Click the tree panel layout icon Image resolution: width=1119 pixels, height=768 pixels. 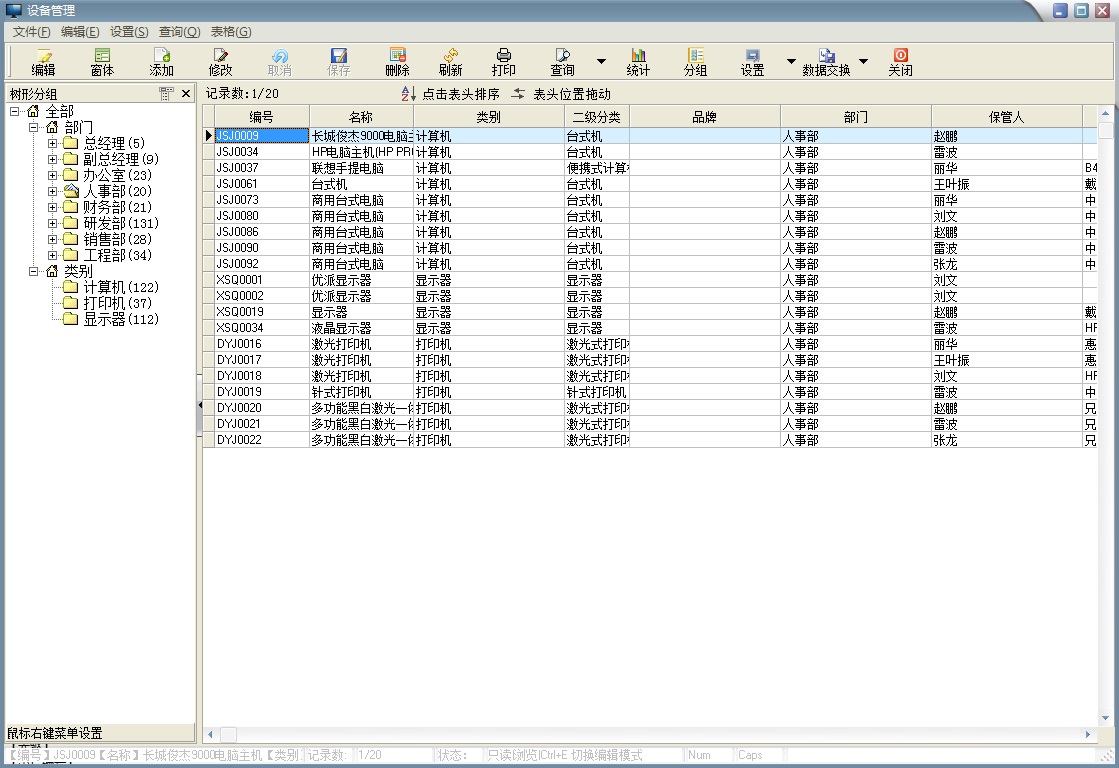(166, 94)
